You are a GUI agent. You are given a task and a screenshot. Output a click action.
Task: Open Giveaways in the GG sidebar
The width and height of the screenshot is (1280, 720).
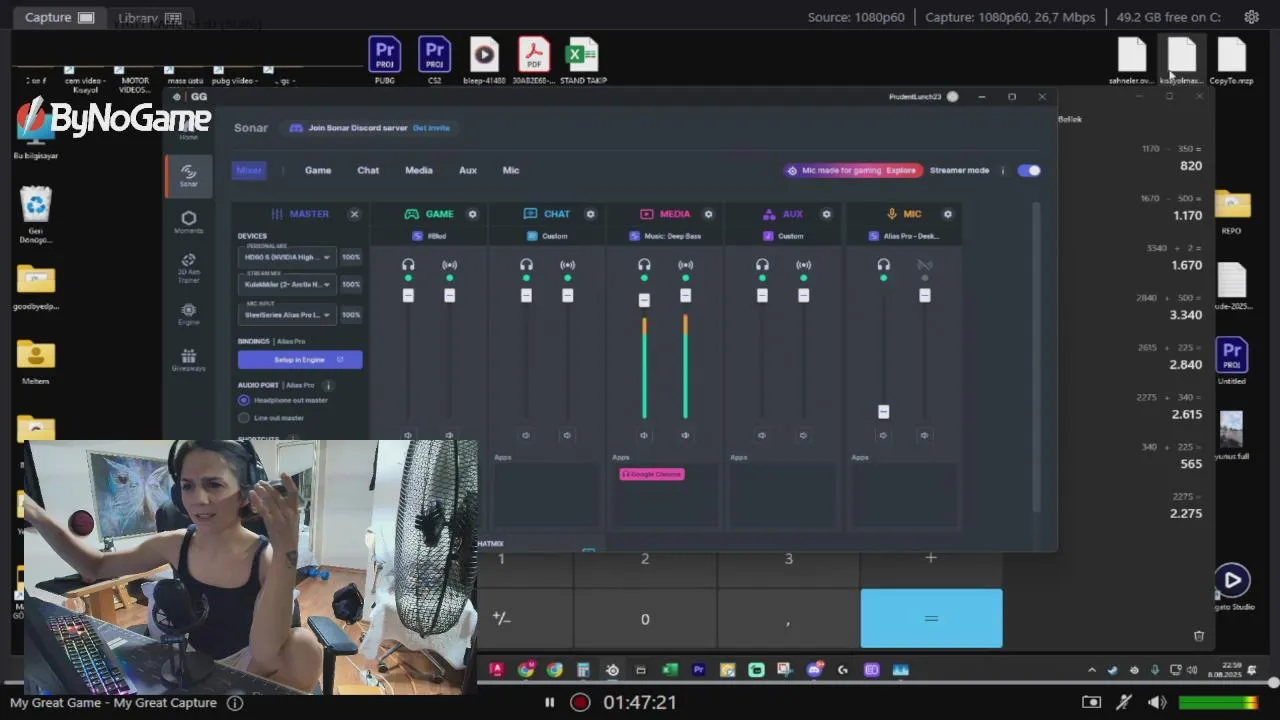tap(188, 361)
